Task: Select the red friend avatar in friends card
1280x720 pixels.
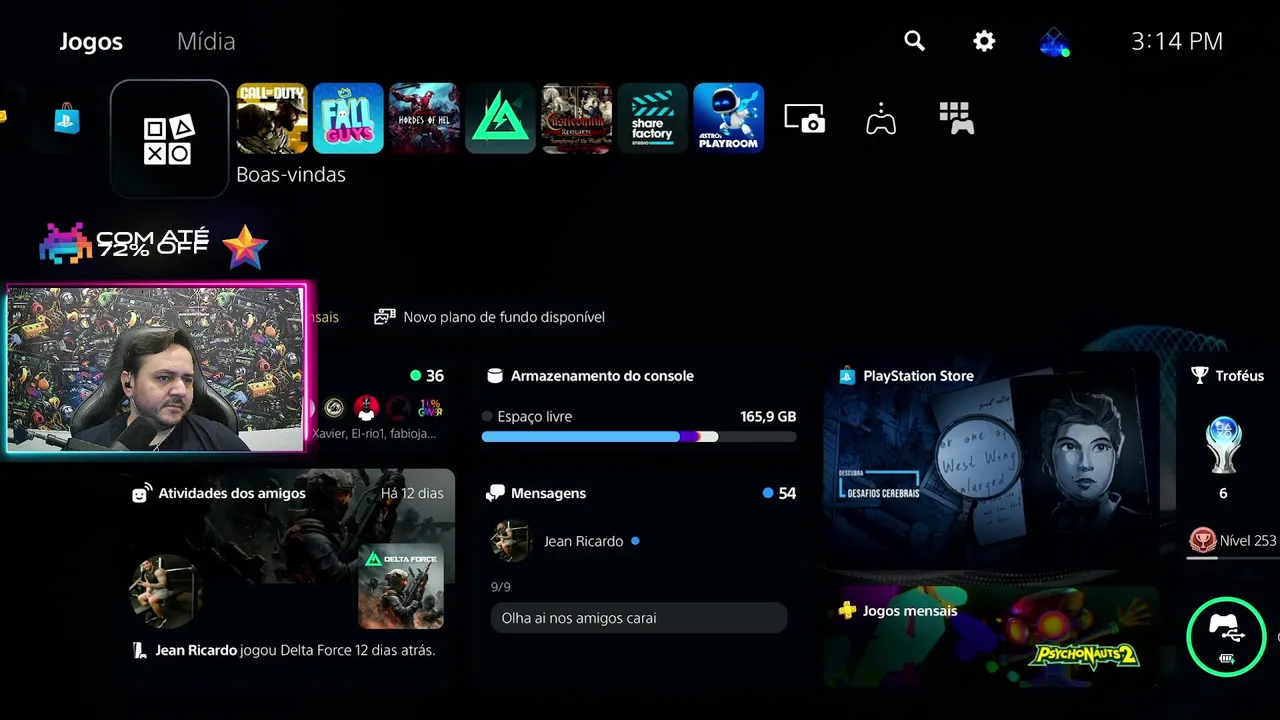Action: pyautogui.click(x=366, y=408)
